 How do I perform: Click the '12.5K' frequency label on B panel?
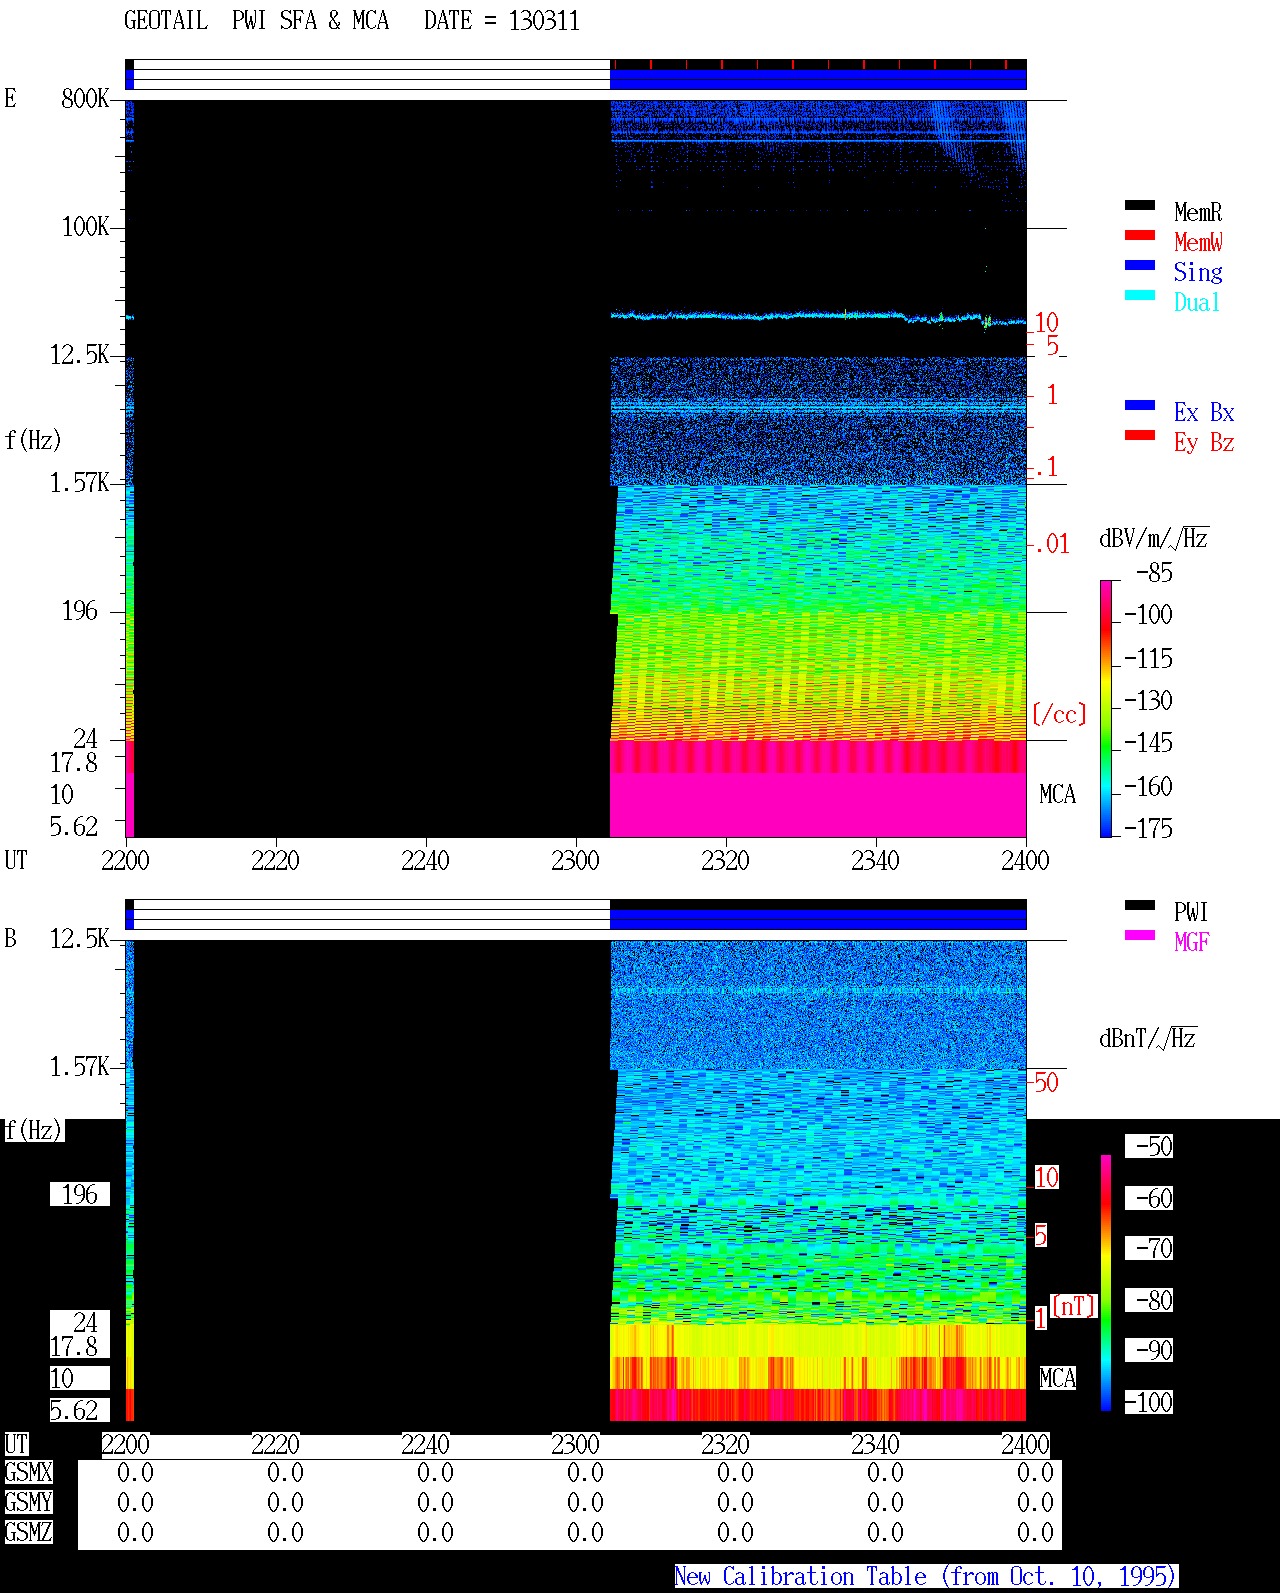pyautogui.click(x=79, y=938)
